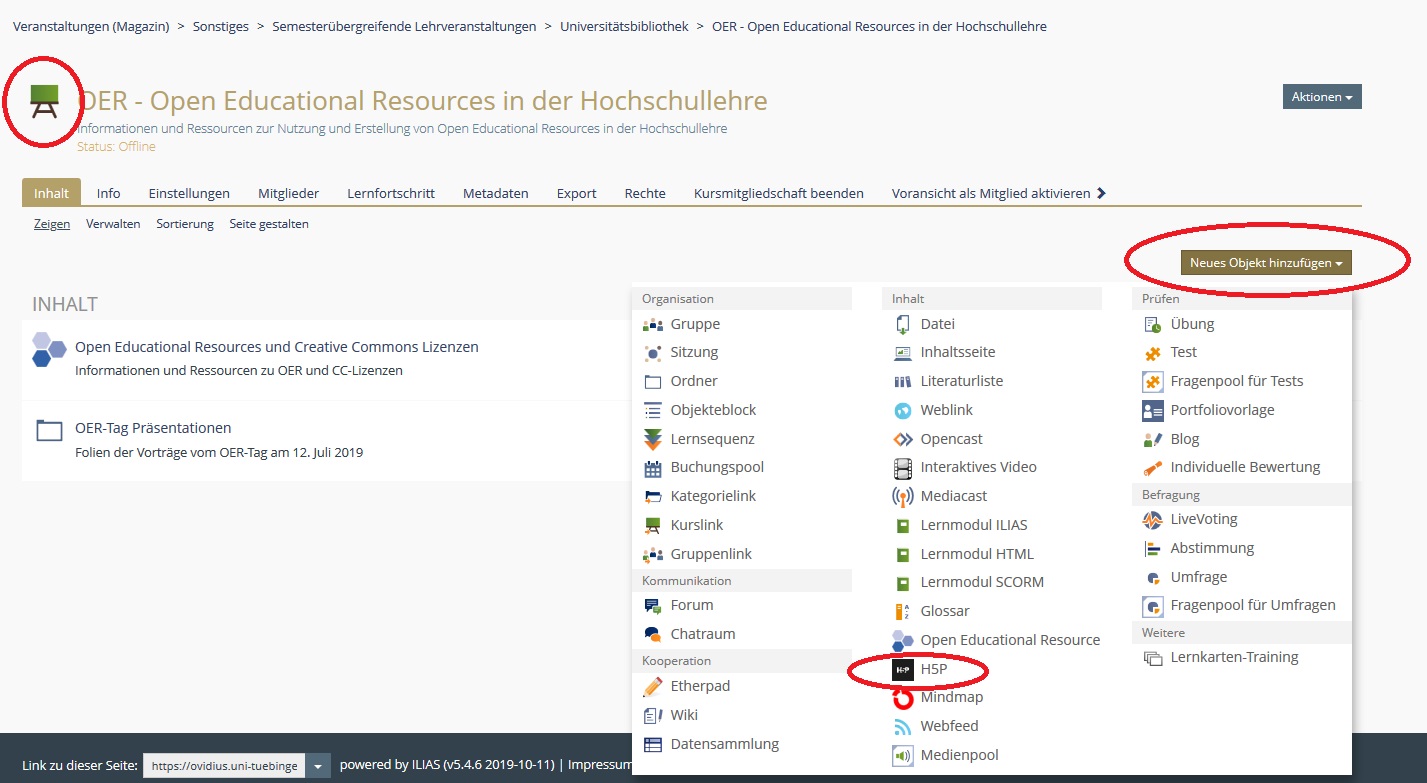
Task: Click the course blackboard icon beside title
Action: pyautogui.click(x=44, y=101)
